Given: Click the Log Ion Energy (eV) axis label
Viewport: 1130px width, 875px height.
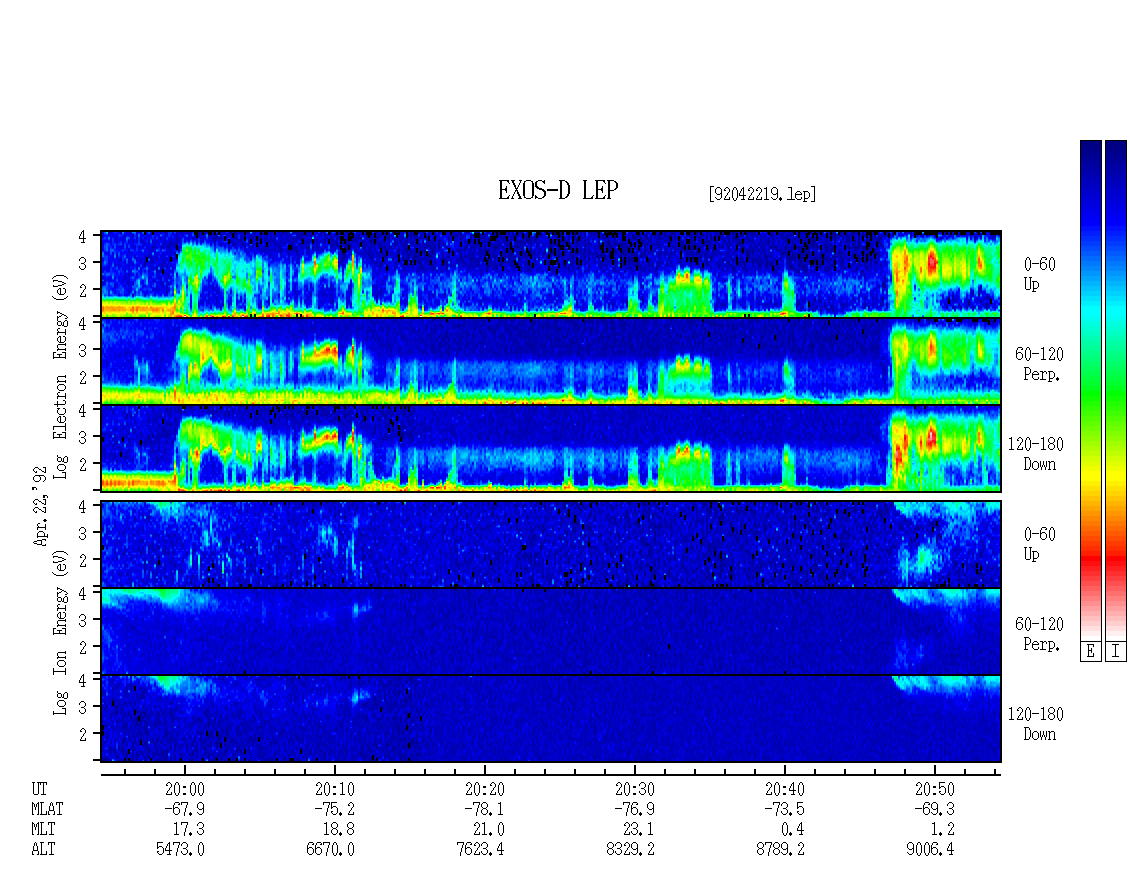Looking at the screenshot, I should (x=60, y=632).
